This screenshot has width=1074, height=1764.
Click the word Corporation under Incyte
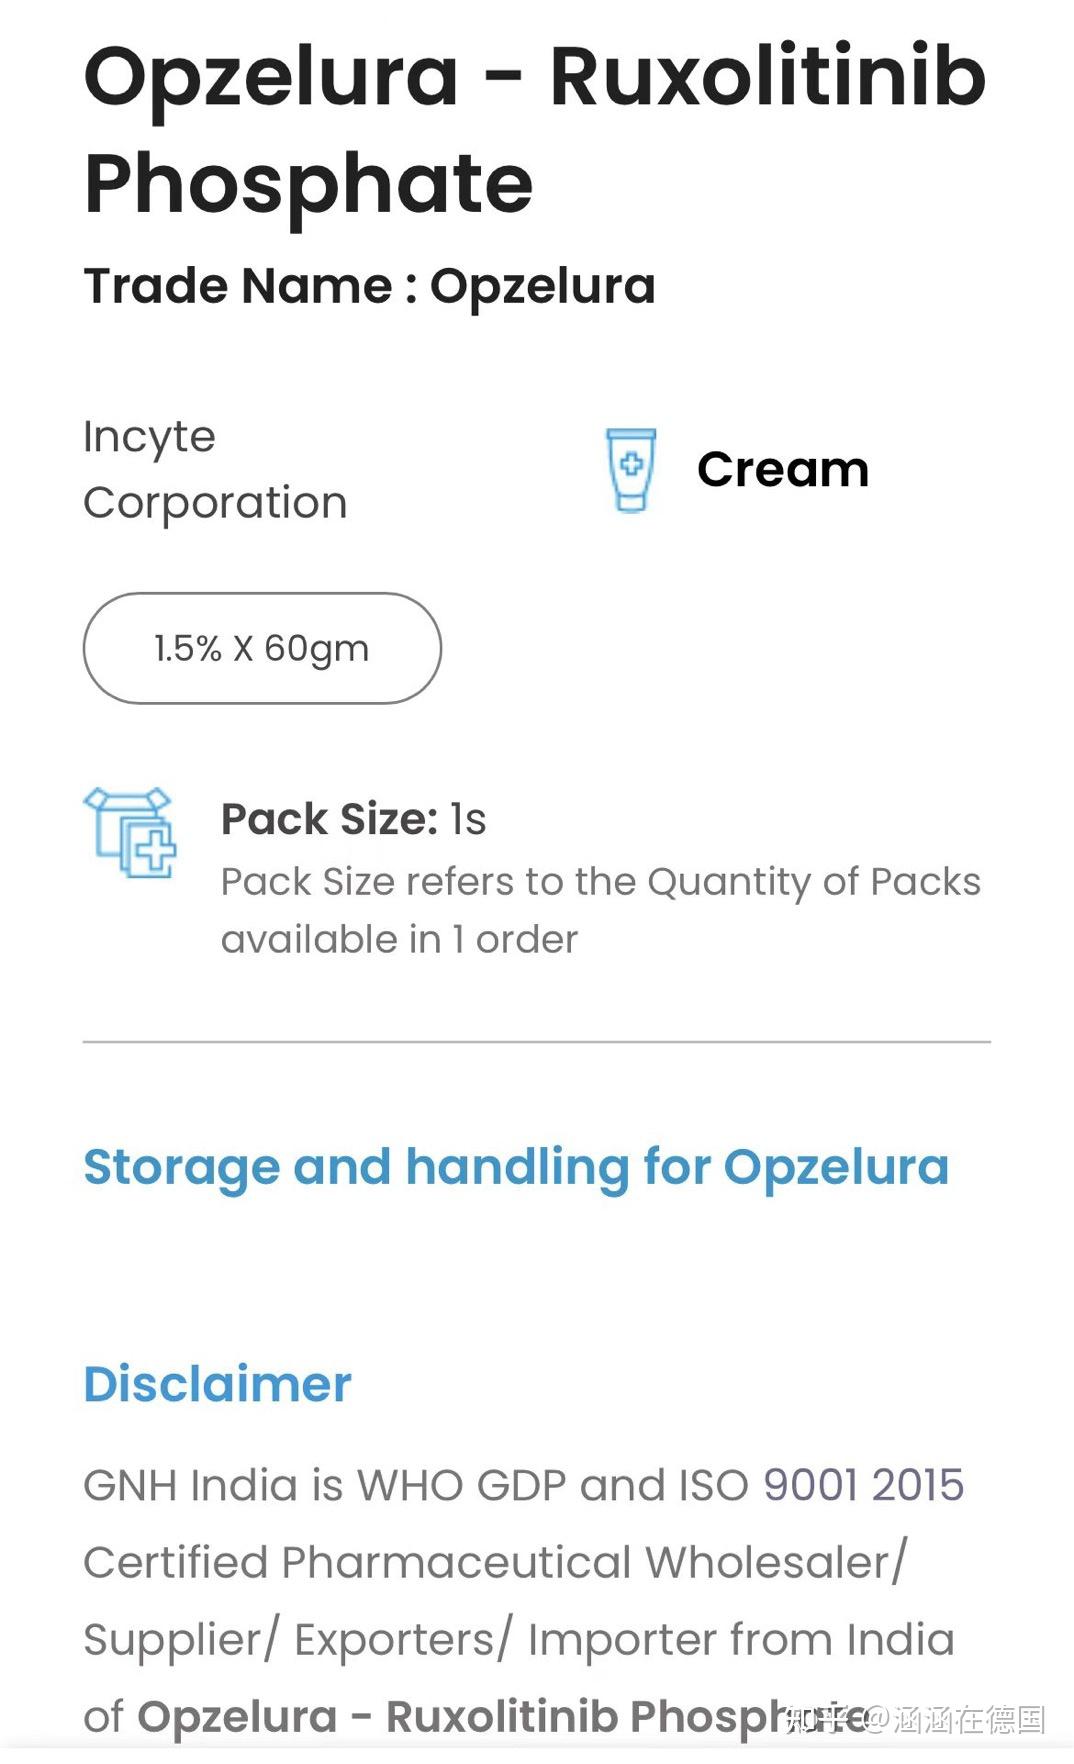[215, 502]
